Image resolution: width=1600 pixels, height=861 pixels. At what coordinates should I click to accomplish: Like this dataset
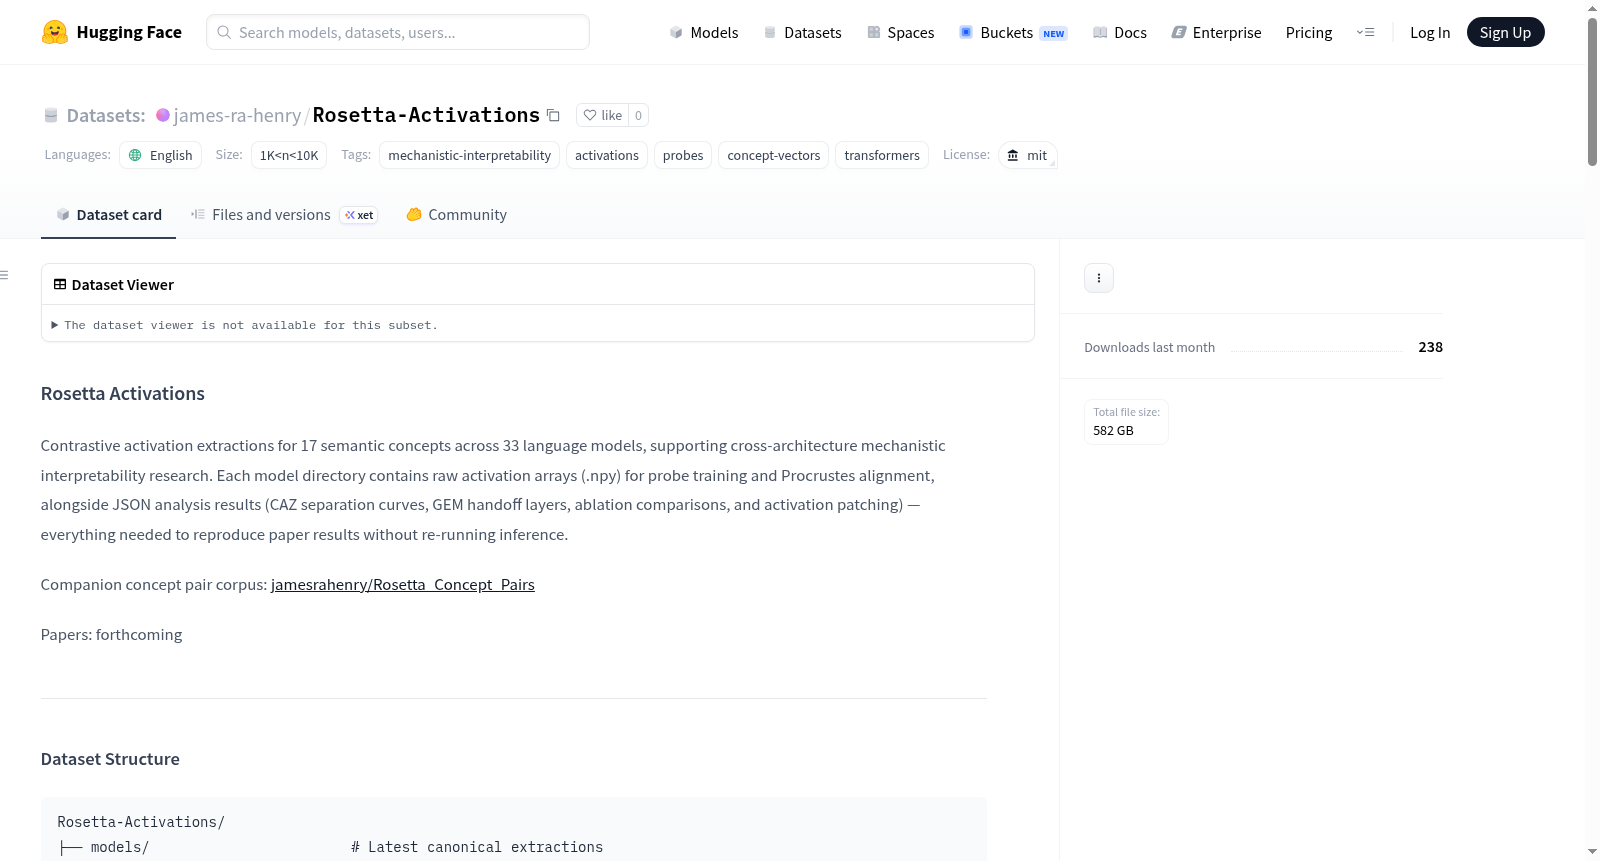click(603, 115)
